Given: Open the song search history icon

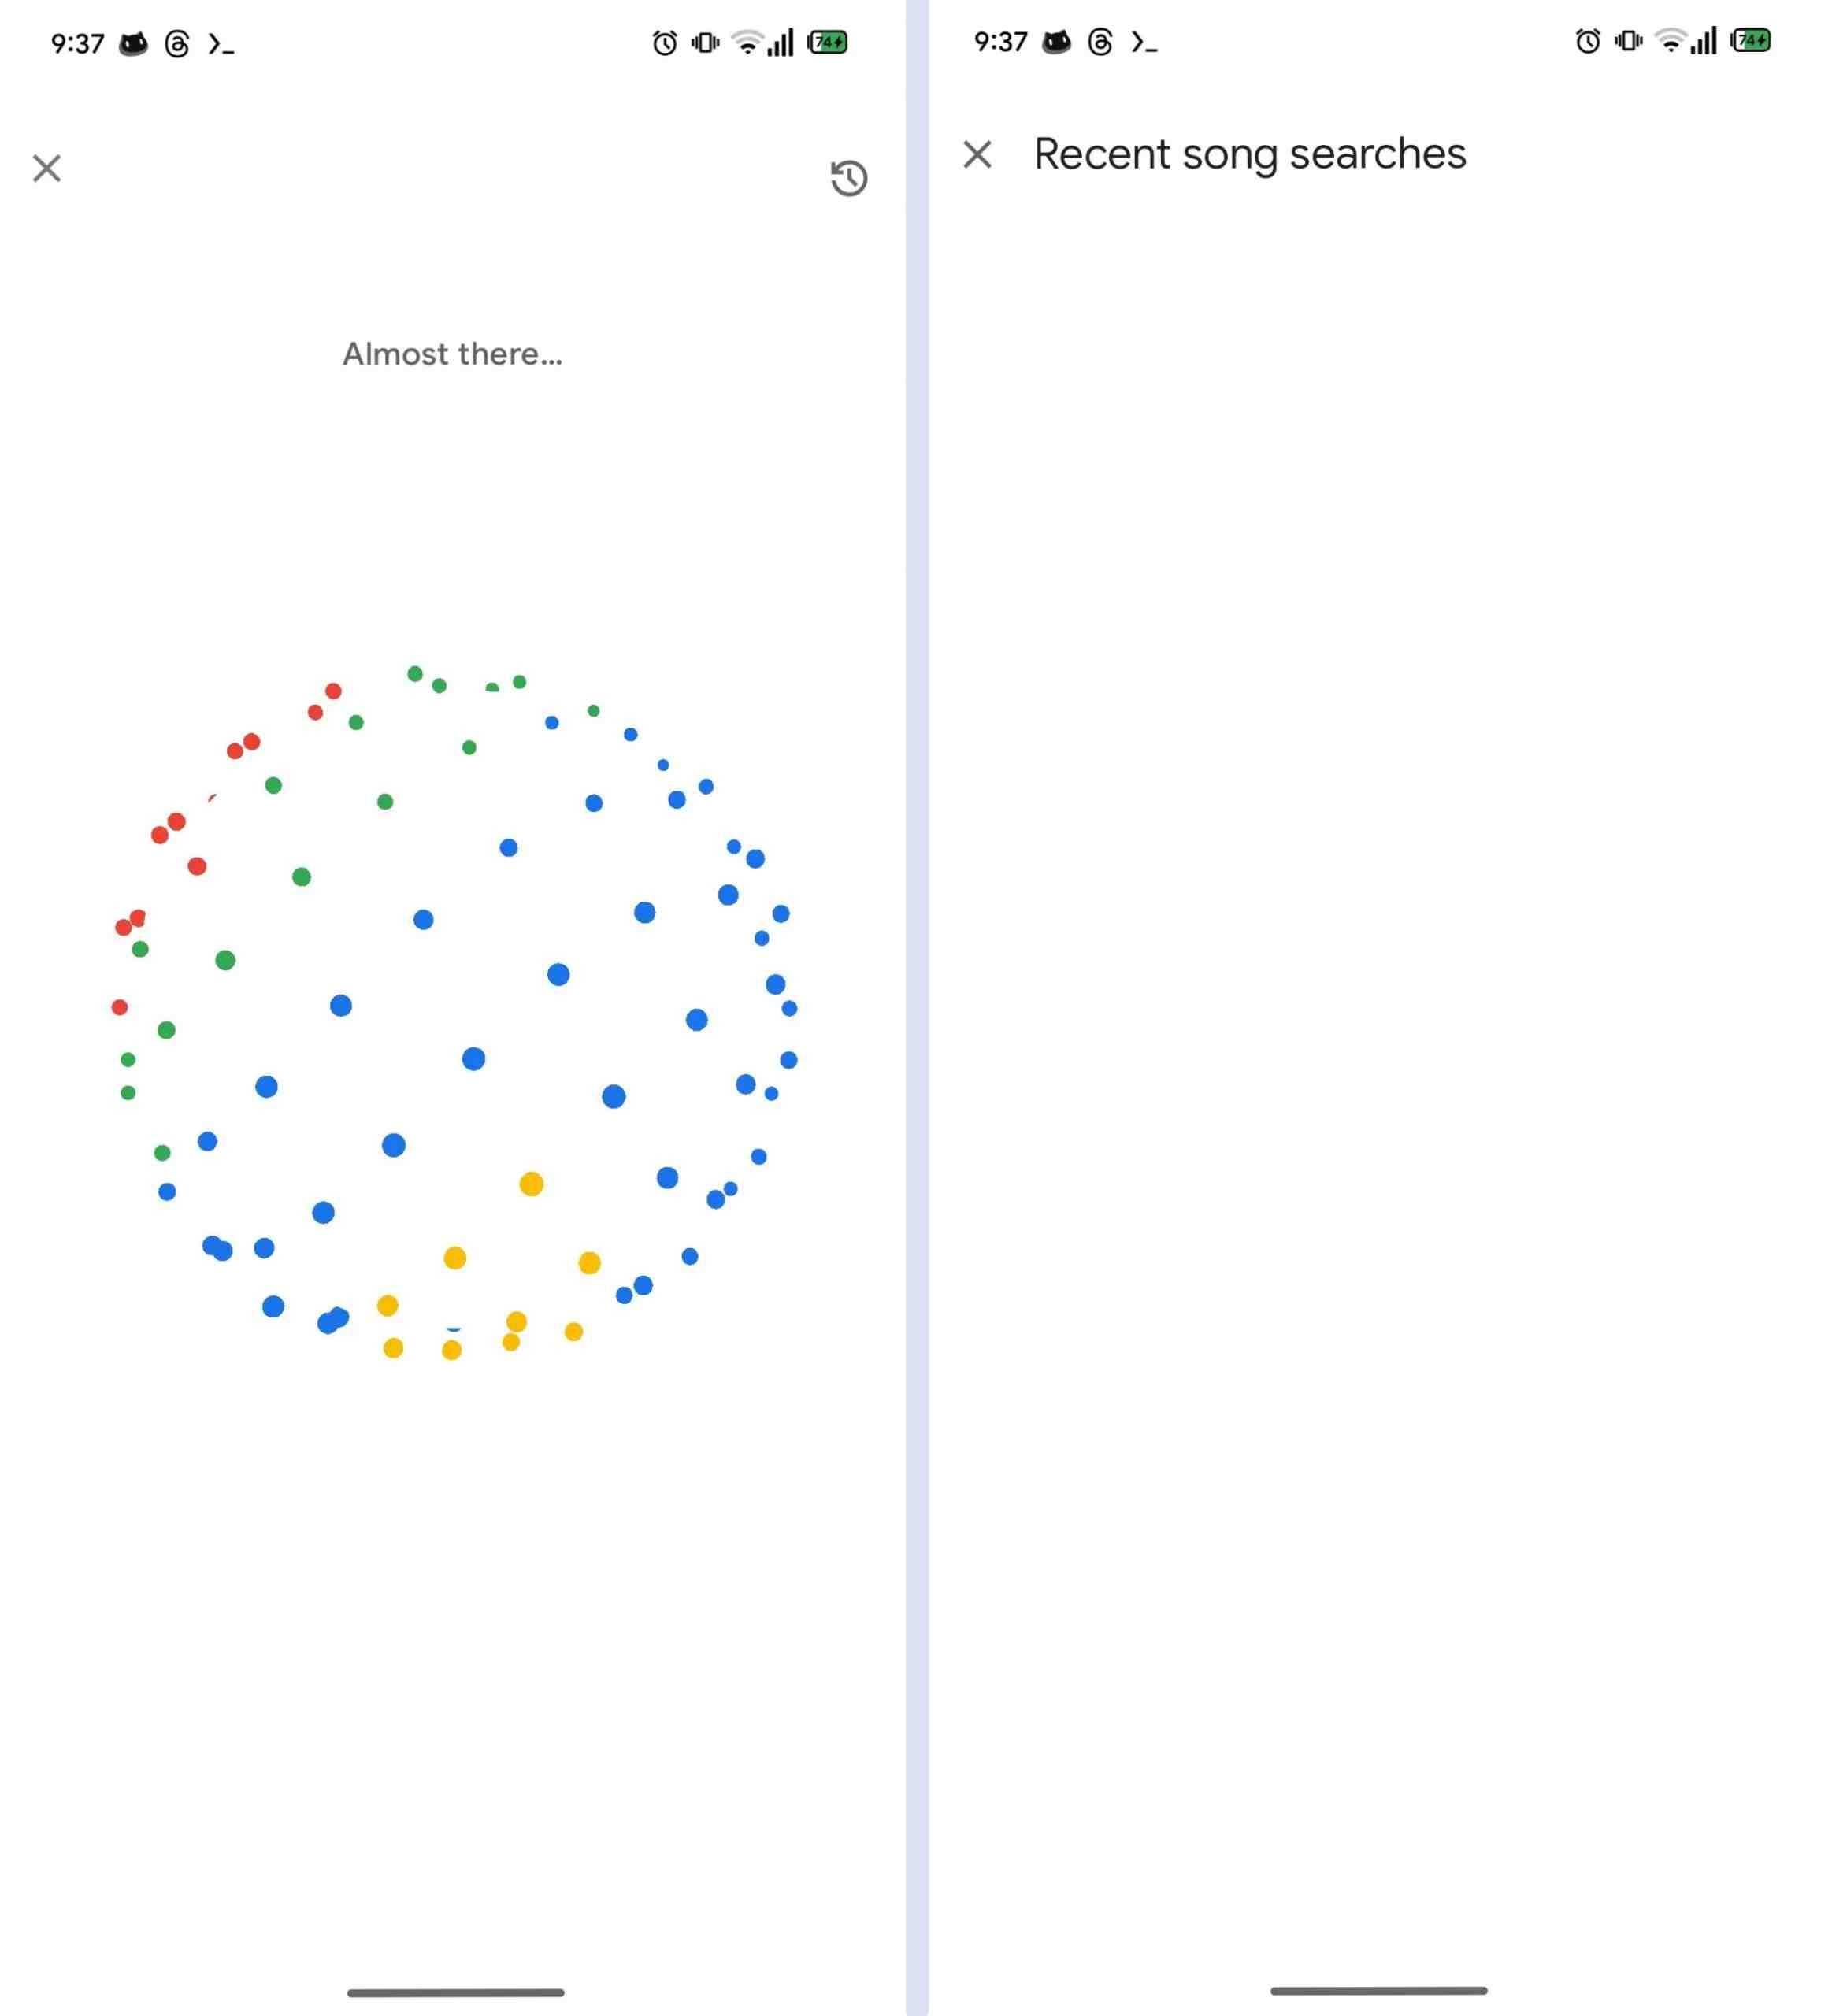Looking at the screenshot, I should tap(848, 178).
